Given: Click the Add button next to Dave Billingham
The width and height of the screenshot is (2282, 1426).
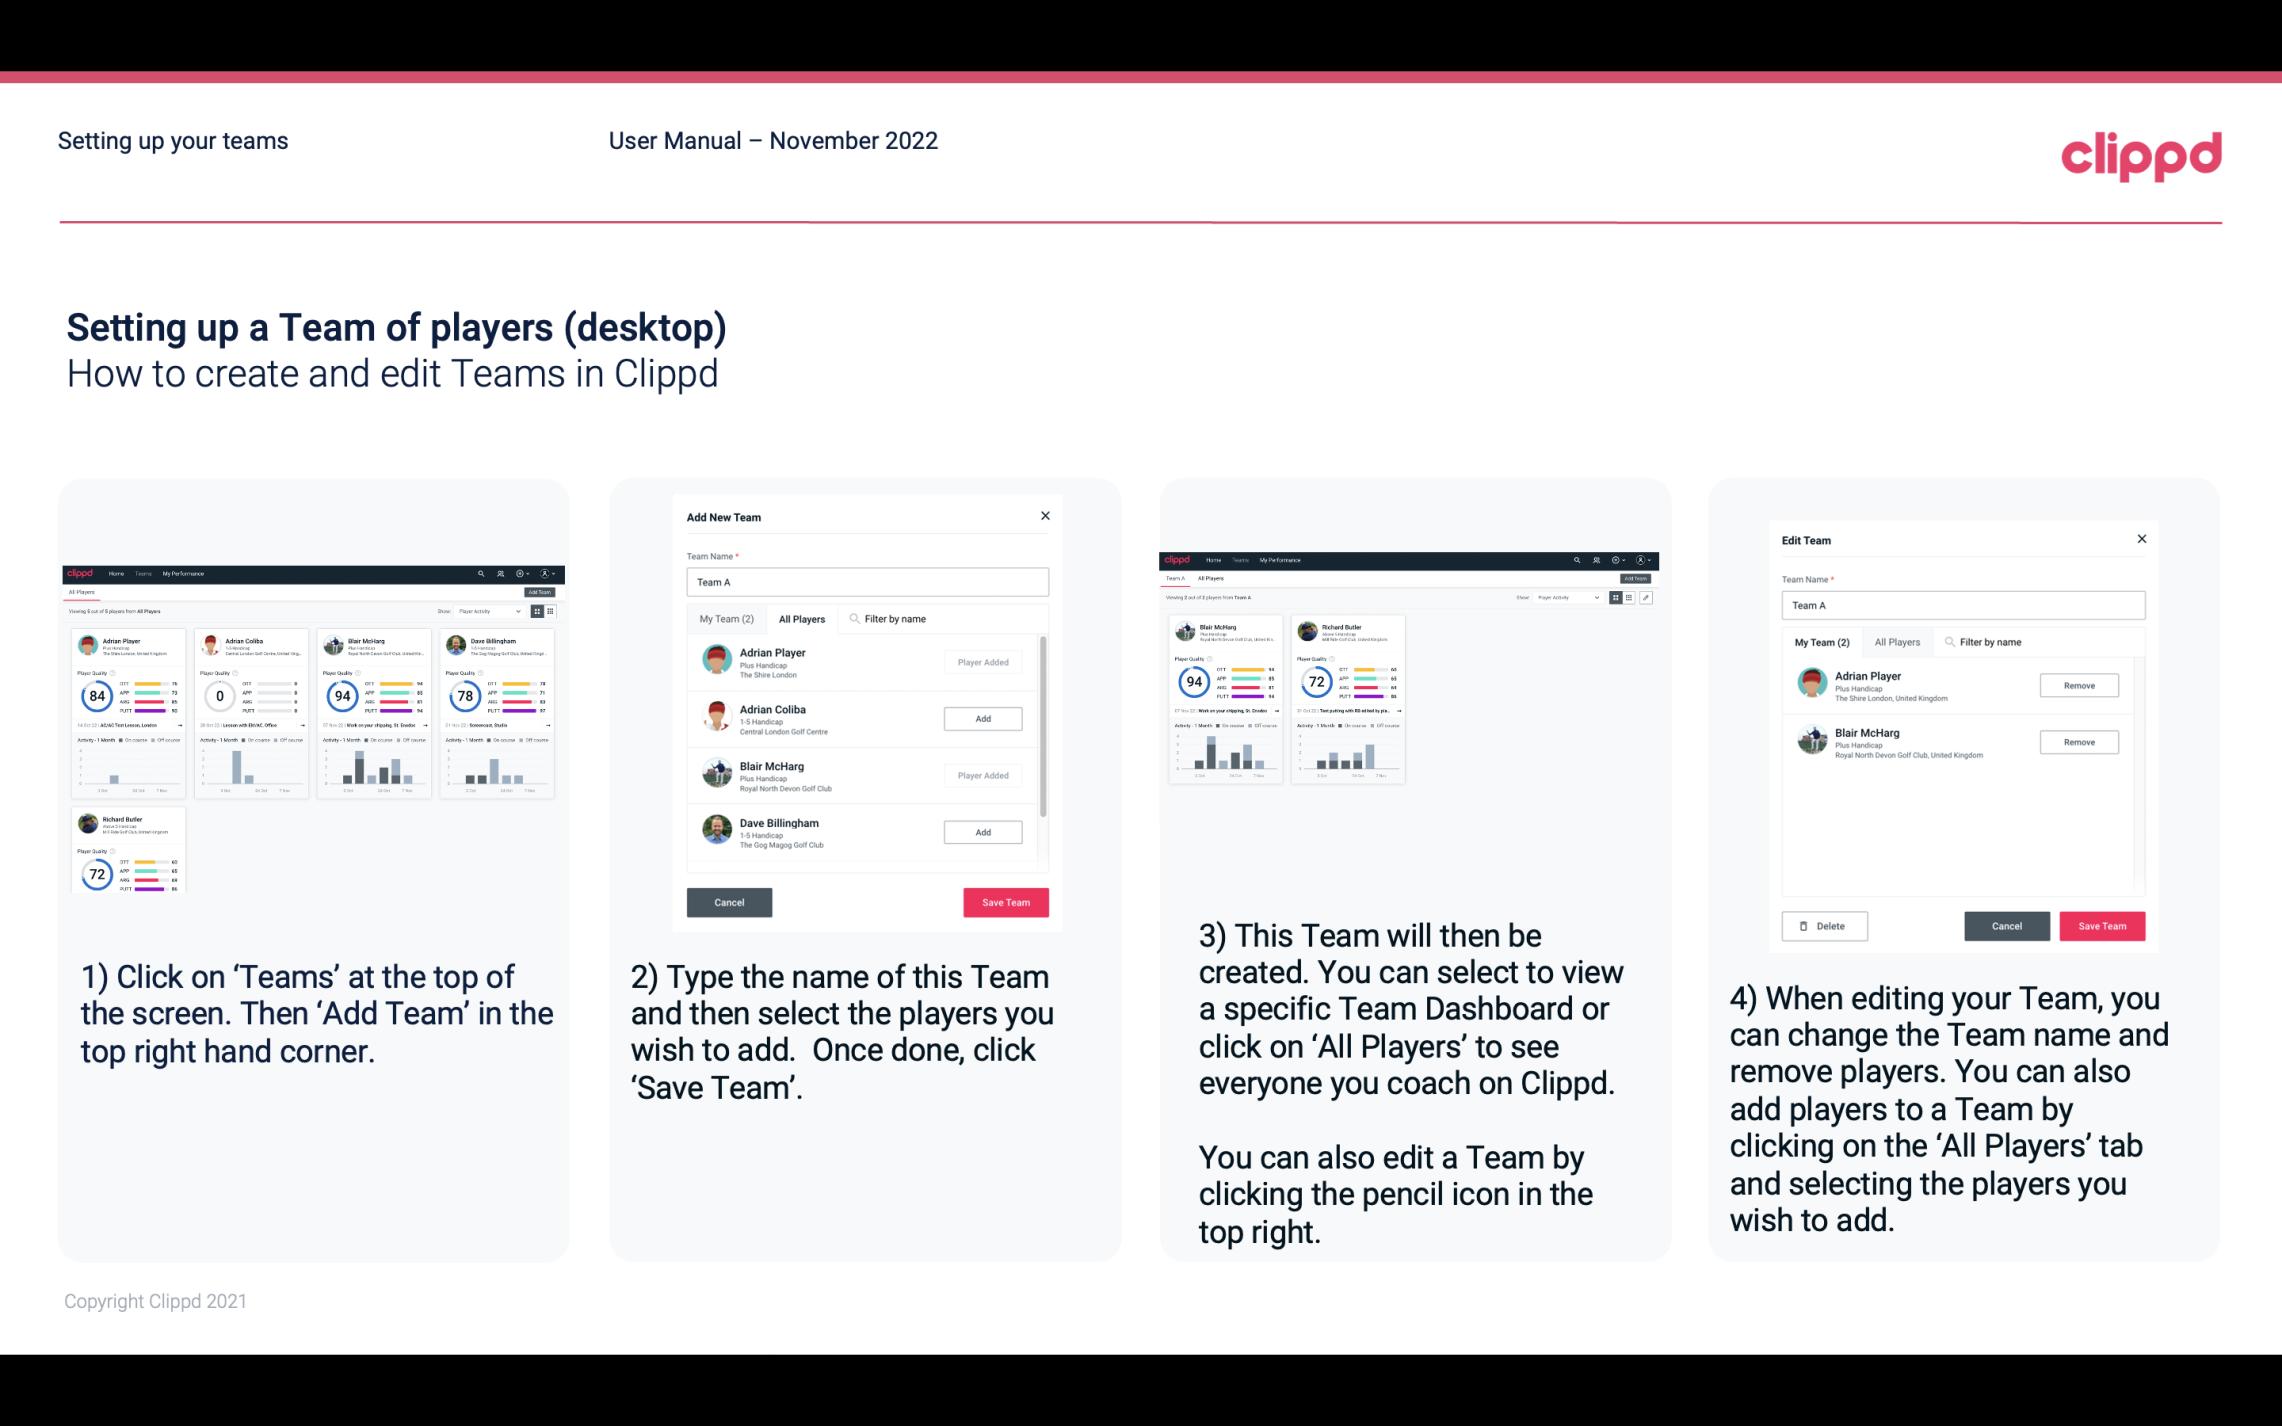Looking at the screenshot, I should pos(982,831).
